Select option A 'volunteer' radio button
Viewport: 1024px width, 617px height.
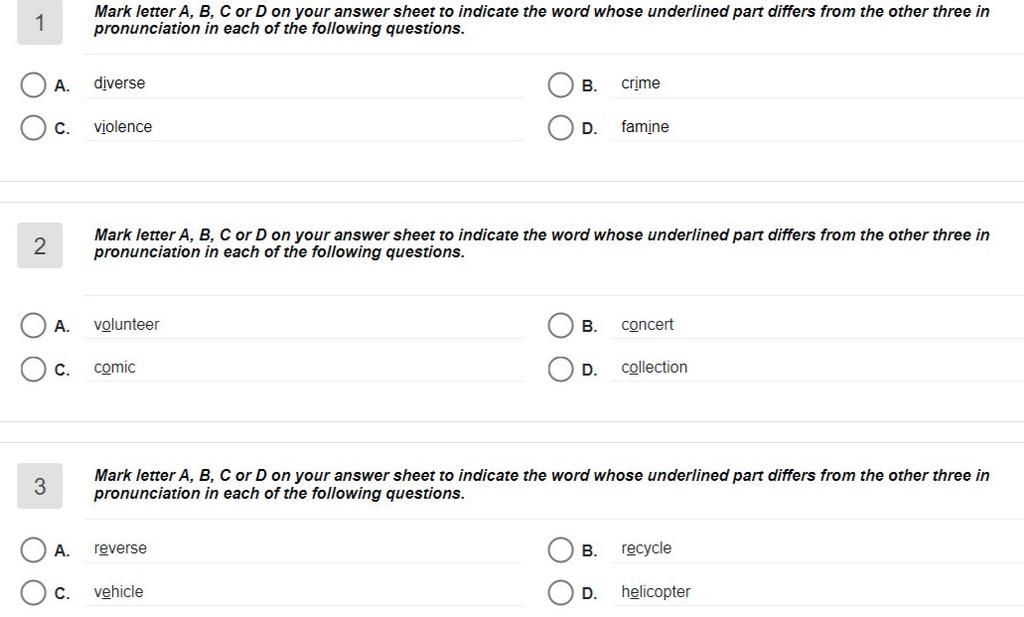click(33, 325)
